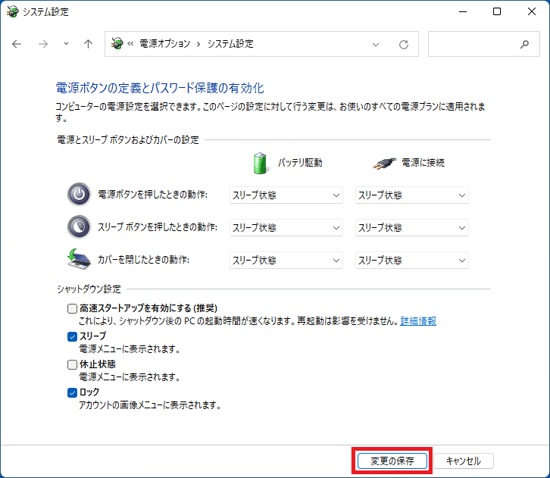This screenshot has width=550, height=478.
Task: Click the green battery icon
Action: [x=260, y=163]
